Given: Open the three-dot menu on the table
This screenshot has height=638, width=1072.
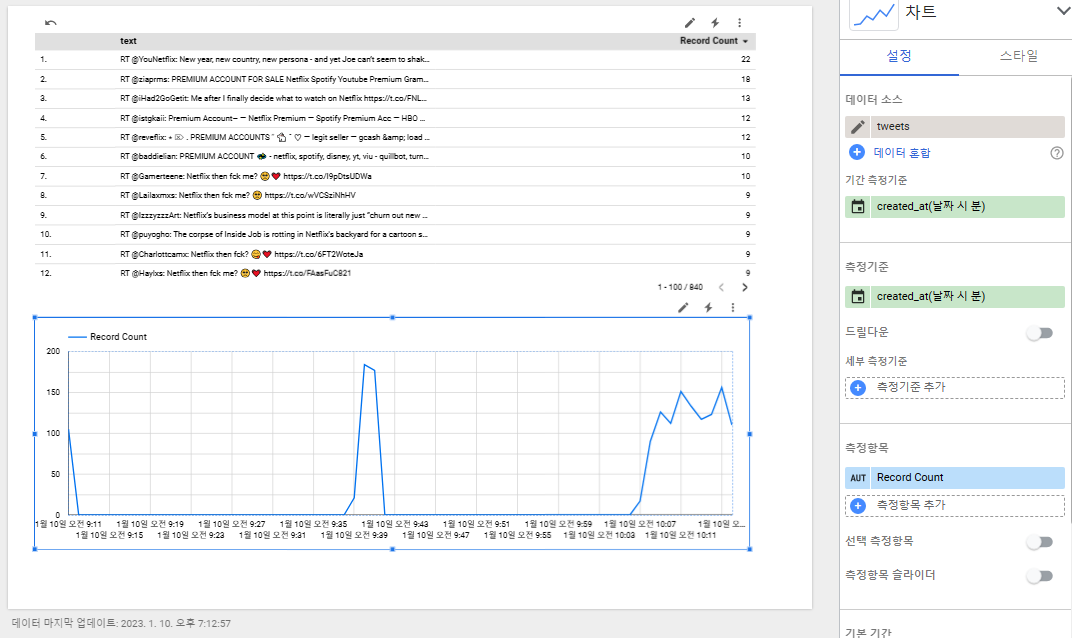Looking at the screenshot, I should pyautogui.click(x=738, y=22).
